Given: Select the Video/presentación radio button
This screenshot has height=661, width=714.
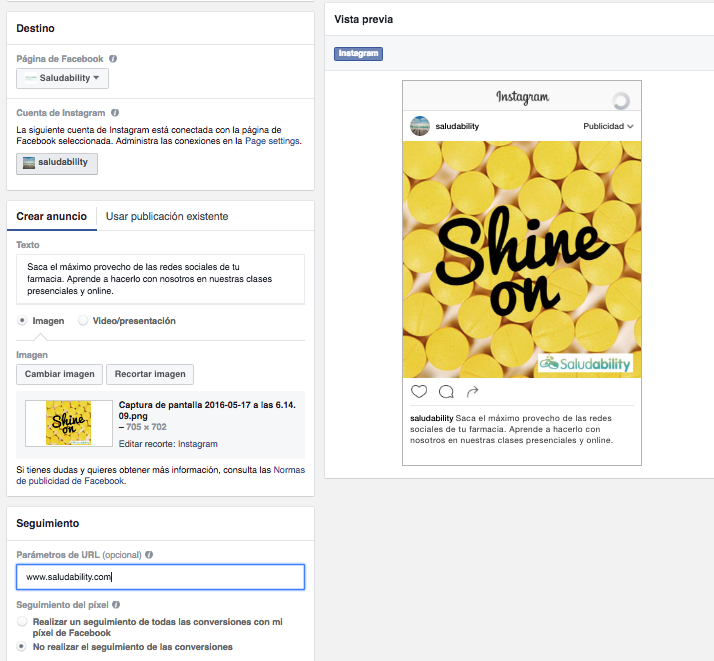Looking at the screenshot, I should tap(83, 320).
